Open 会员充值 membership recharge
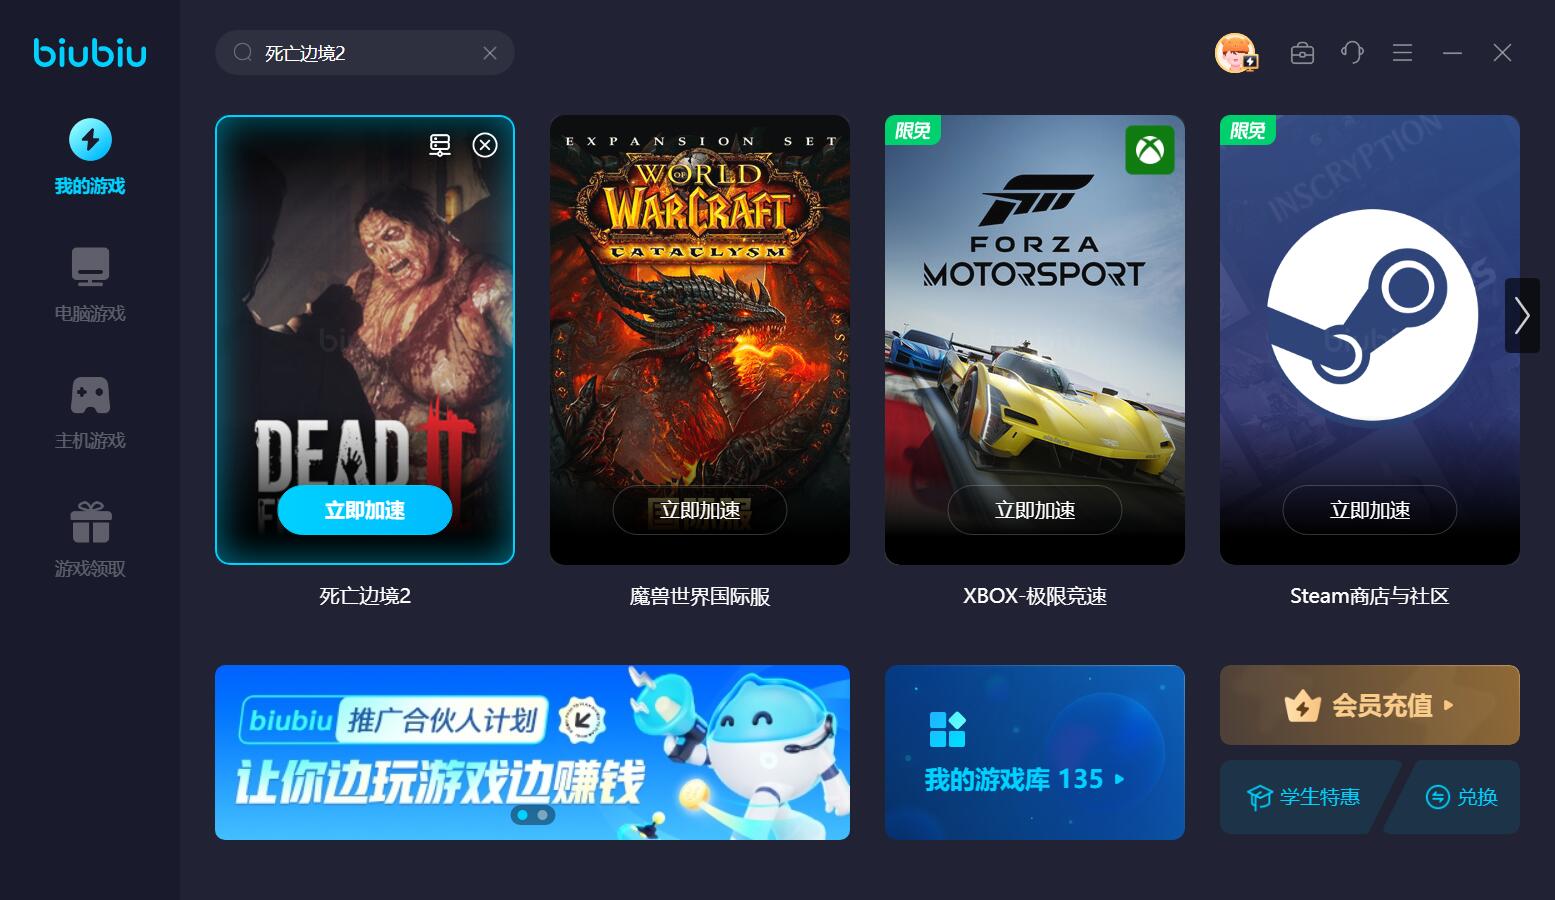Screen dimensions: 1555x900 pos(1370,705)
